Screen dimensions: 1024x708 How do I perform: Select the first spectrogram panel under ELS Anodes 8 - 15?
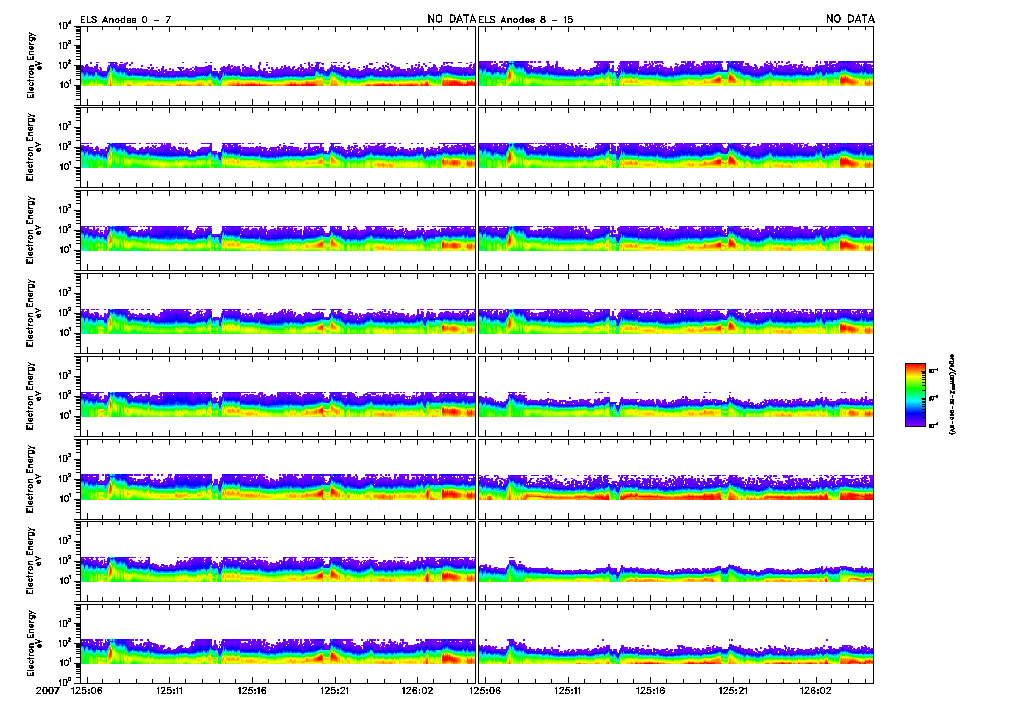676,66
